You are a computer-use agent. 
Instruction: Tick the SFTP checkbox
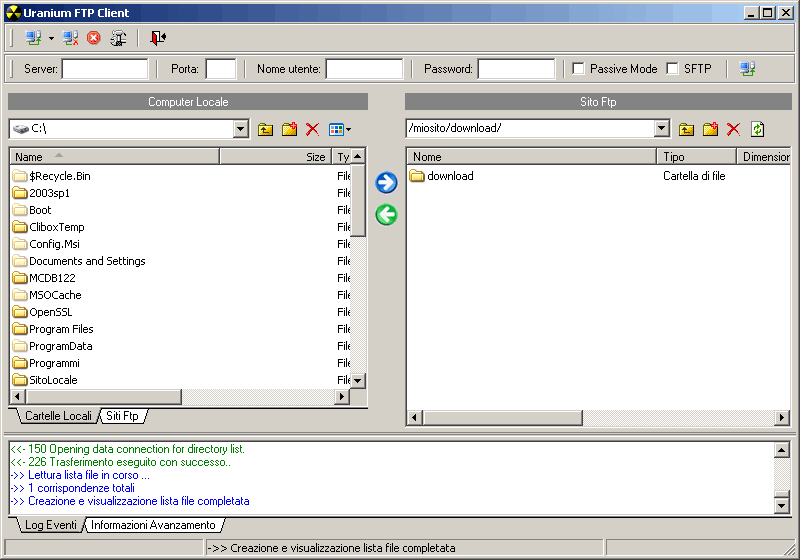[672, 69]
